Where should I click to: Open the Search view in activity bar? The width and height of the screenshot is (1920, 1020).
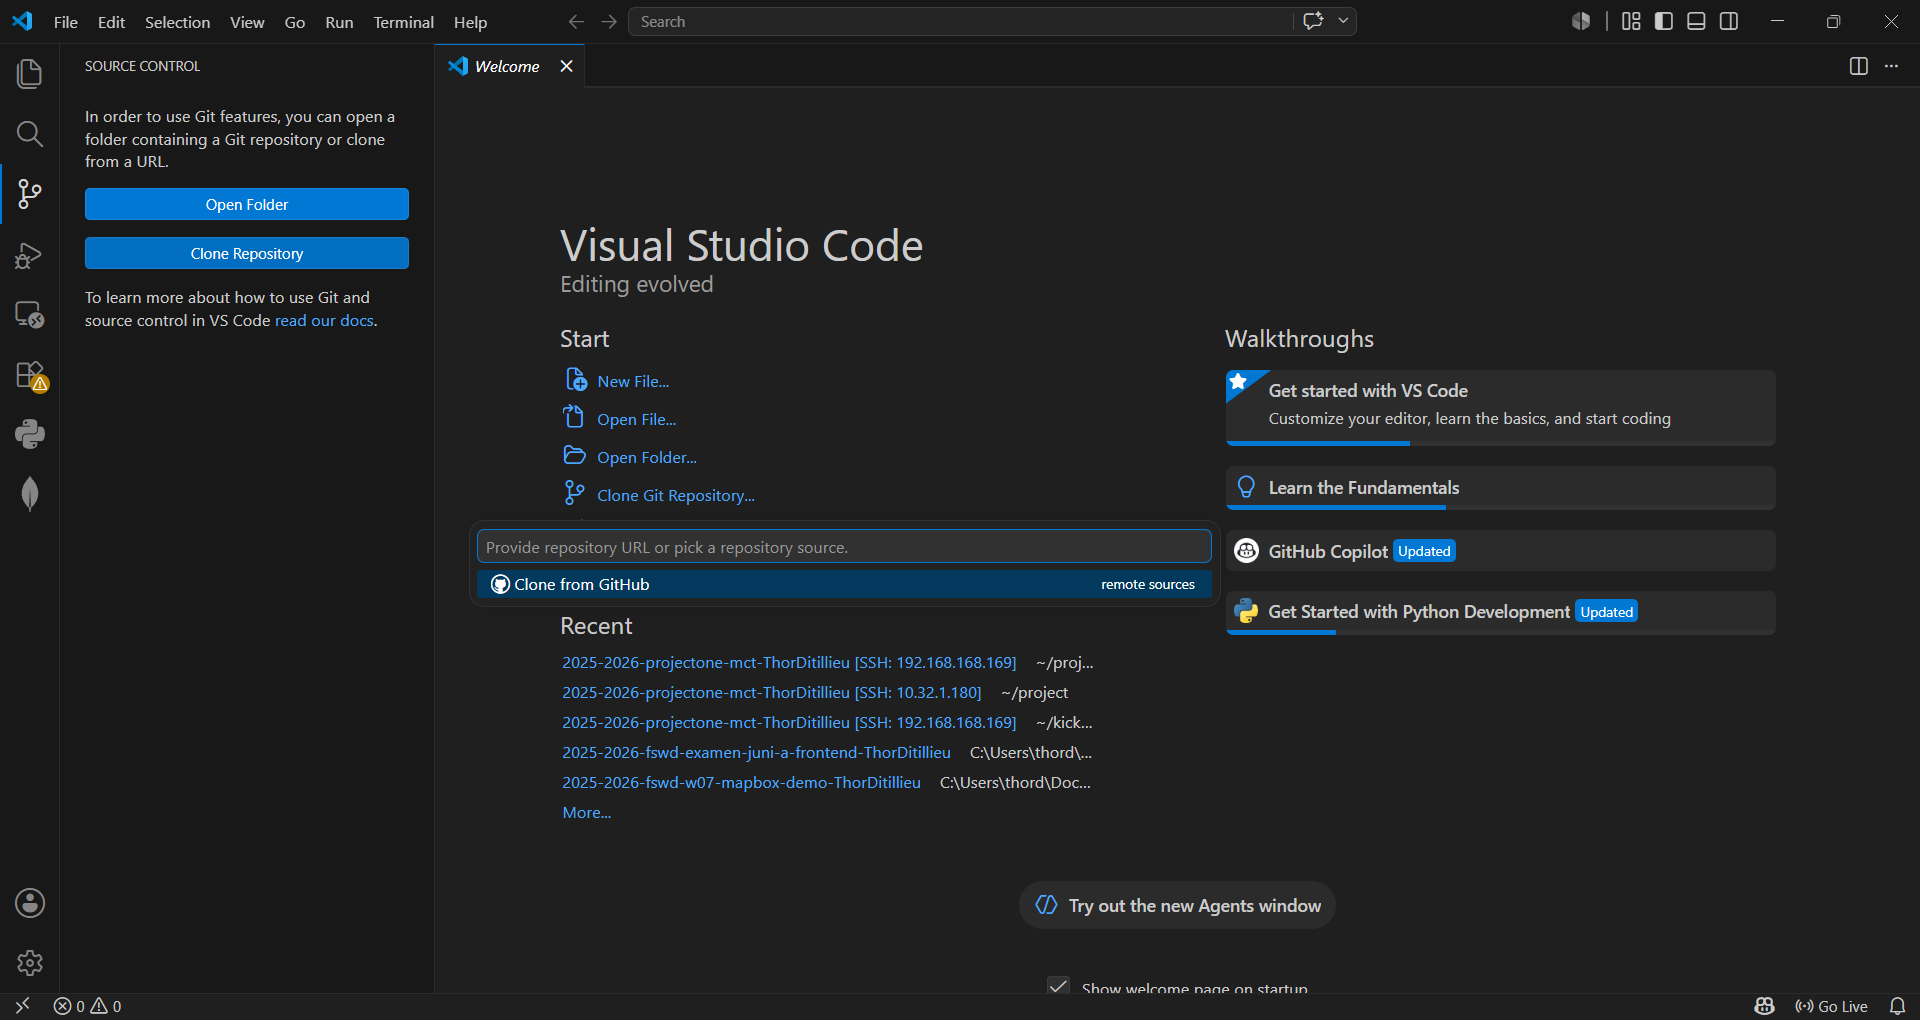click(29, 133)
